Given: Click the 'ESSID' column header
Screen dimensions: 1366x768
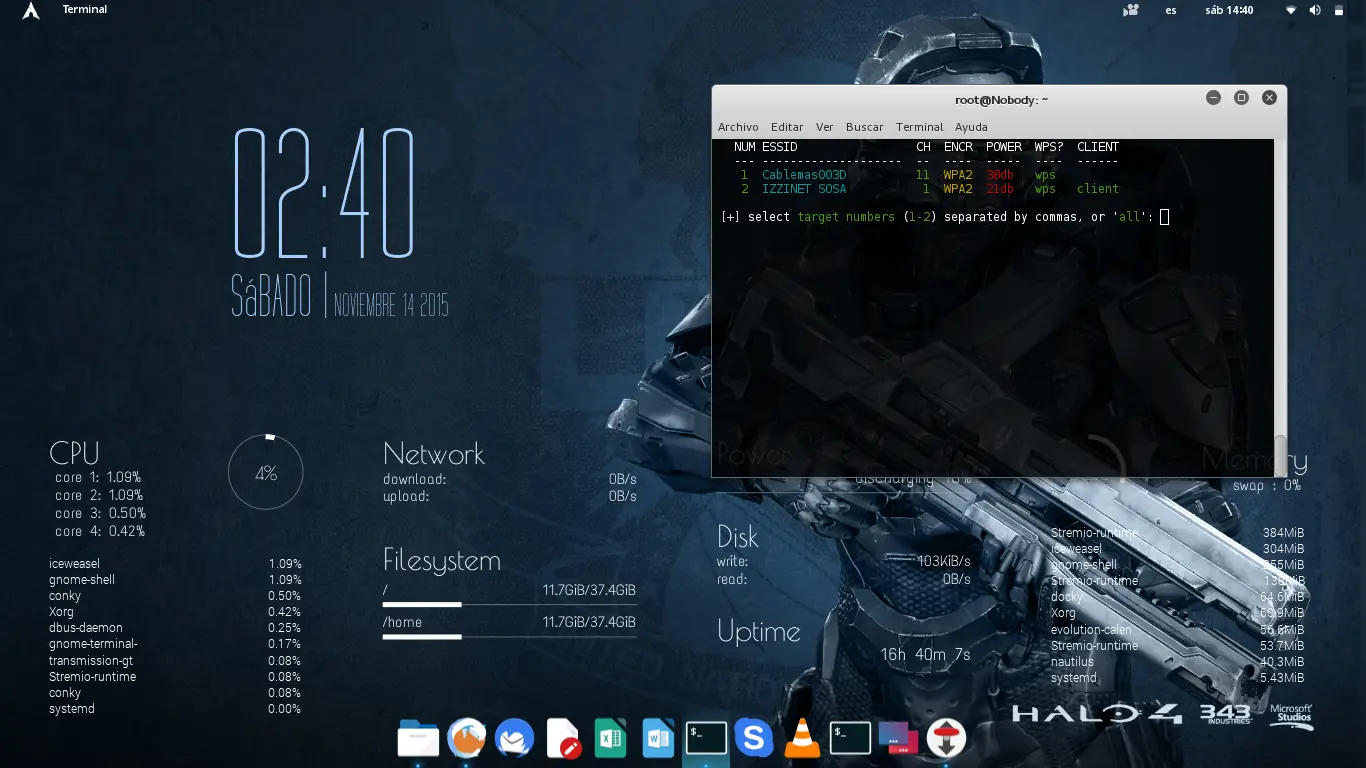Looking at the screenshot, I should (780, 147).
